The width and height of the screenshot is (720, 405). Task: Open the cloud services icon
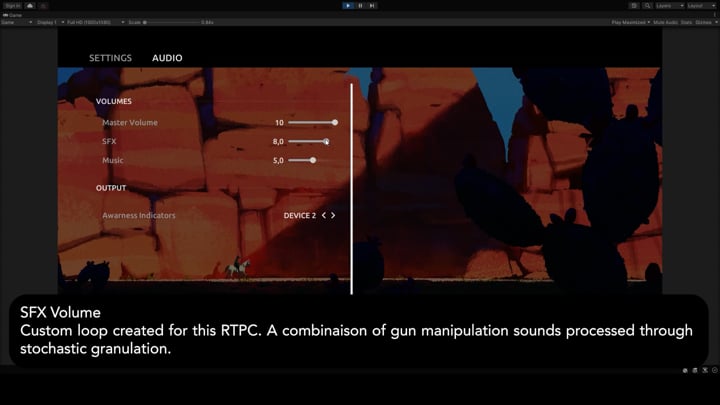[x=30, y=6]
